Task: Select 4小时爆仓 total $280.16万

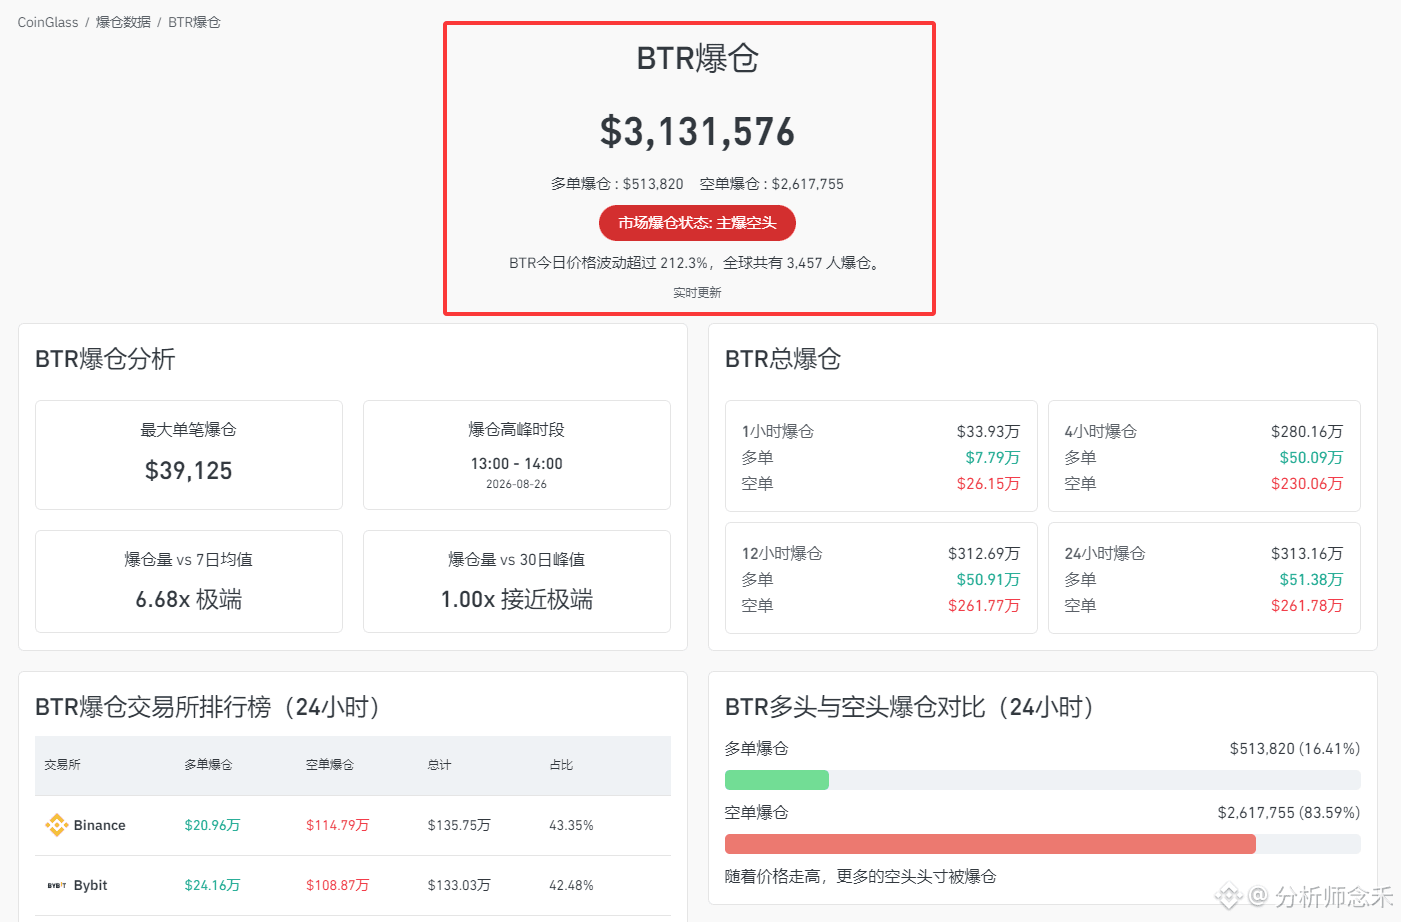Action: pos(1307,432)
